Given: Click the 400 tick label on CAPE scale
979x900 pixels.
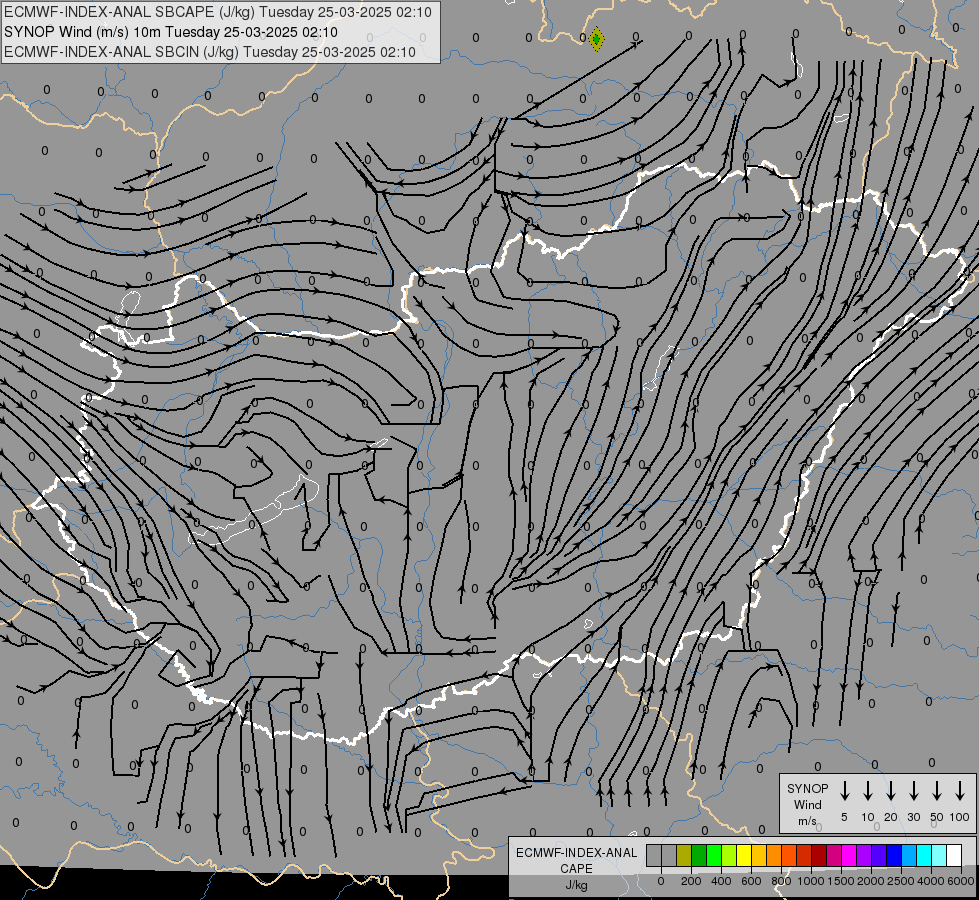Looking at the screenshot, I should click(x=721, y=881).
